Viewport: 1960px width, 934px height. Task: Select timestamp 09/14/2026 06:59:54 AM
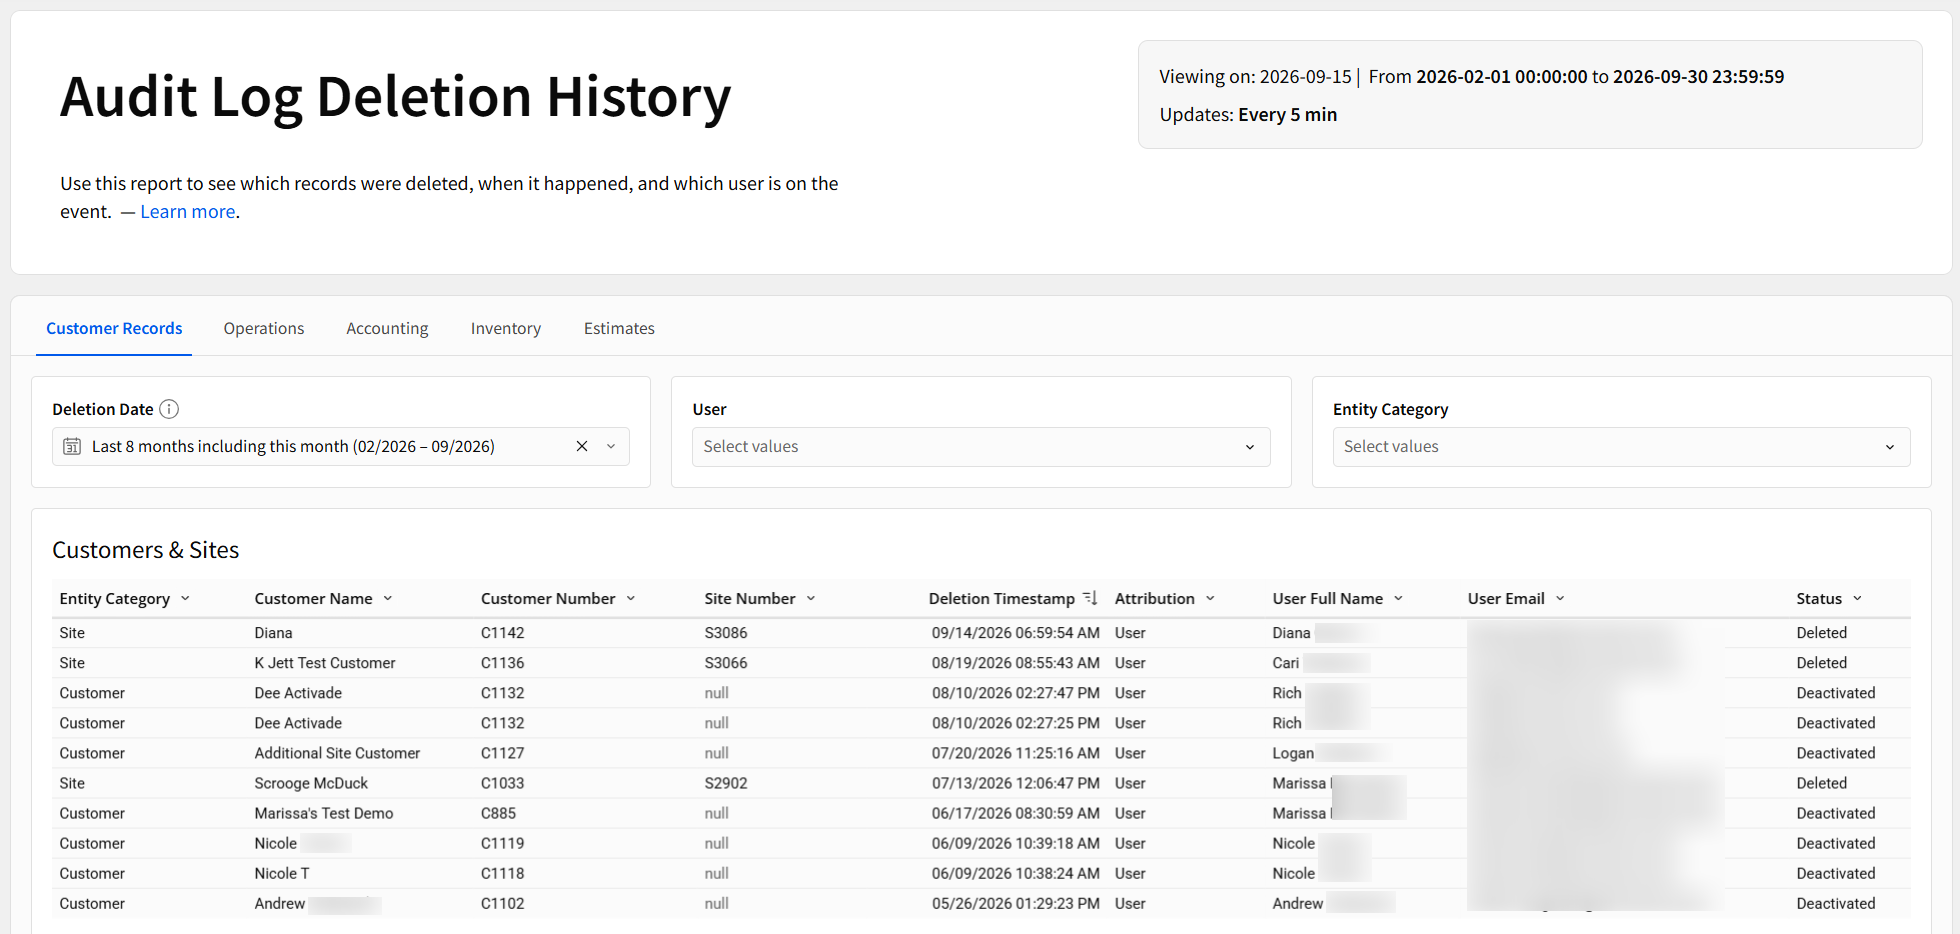click(x=1015, y=633)
